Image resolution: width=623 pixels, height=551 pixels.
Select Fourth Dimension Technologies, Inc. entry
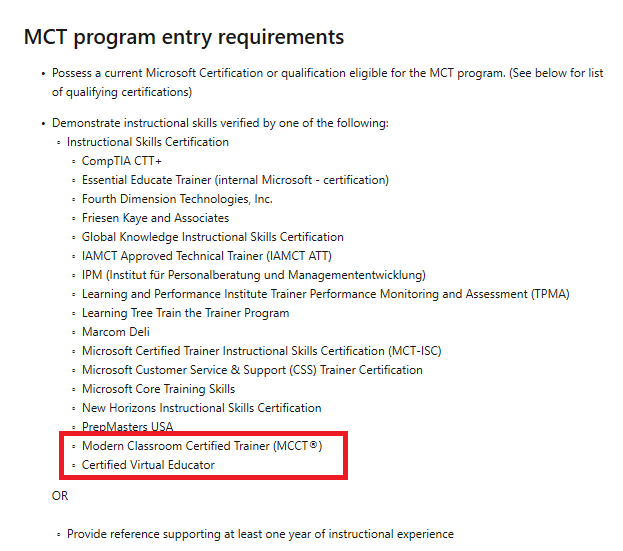click(177, 199)
